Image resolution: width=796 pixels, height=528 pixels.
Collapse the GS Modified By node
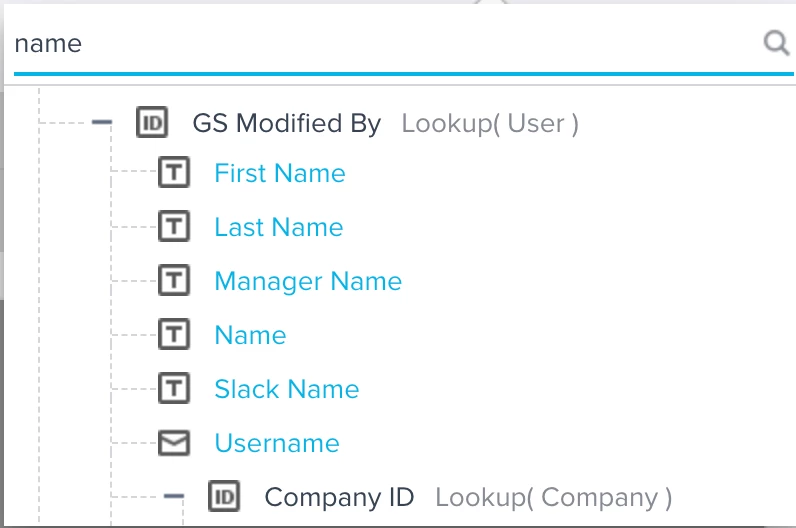(x=102, y=122)
